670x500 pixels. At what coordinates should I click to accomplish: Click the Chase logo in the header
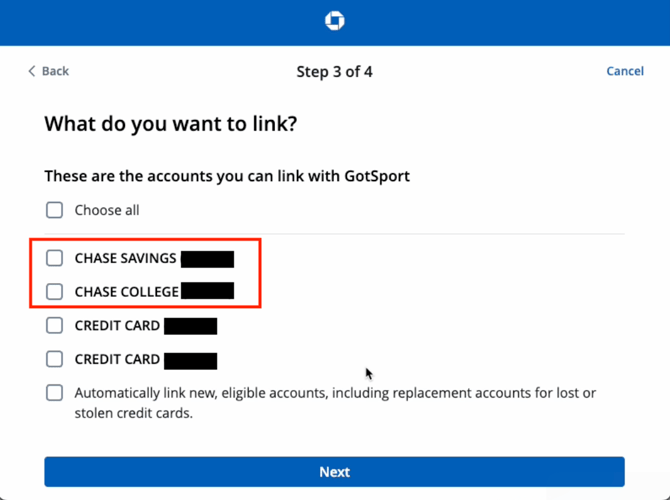335,21
